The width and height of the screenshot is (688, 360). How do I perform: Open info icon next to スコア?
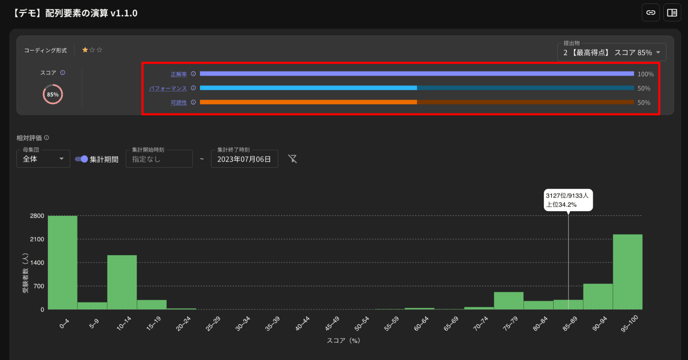tap(63, 73)
